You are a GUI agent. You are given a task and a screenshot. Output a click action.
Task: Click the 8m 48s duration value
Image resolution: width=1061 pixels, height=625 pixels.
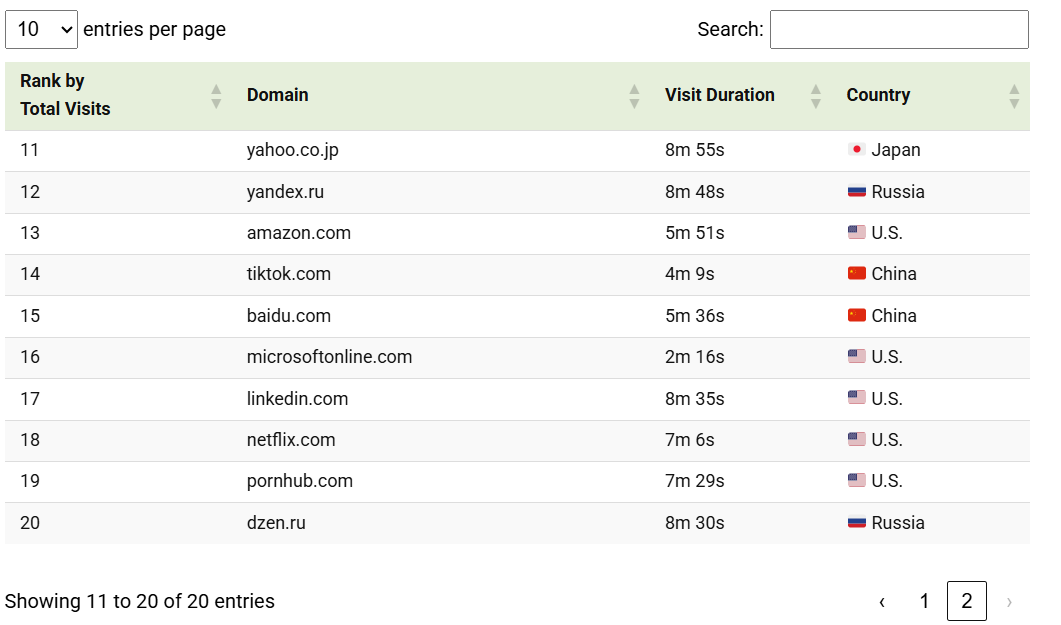click(x=694, y=191)
